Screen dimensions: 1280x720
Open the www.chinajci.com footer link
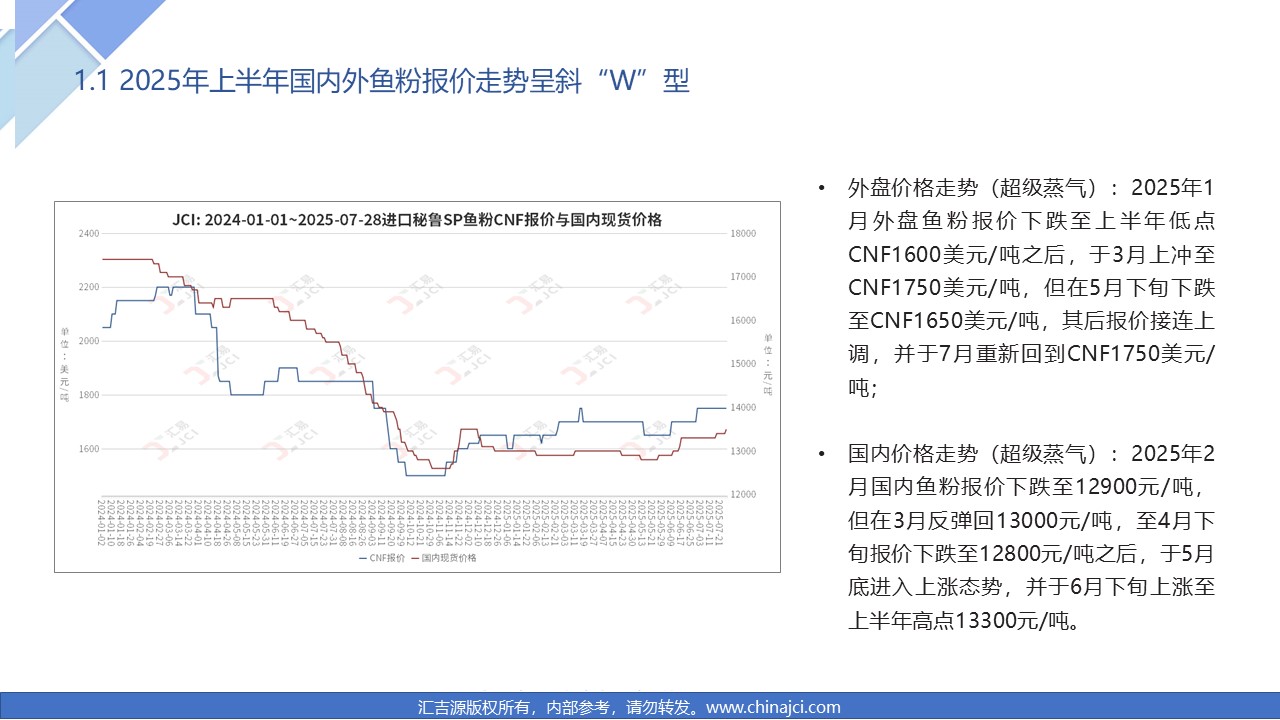[x=773, y=707]
